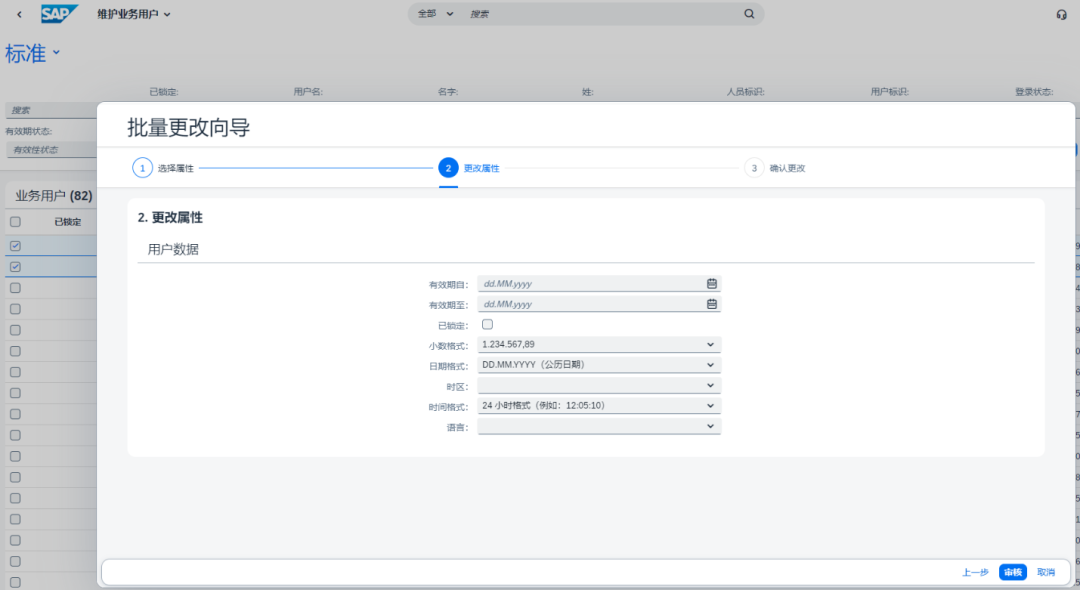Click the 审核 button
The width and height of the screenshot is (1080, 590).
[1012, 571]
